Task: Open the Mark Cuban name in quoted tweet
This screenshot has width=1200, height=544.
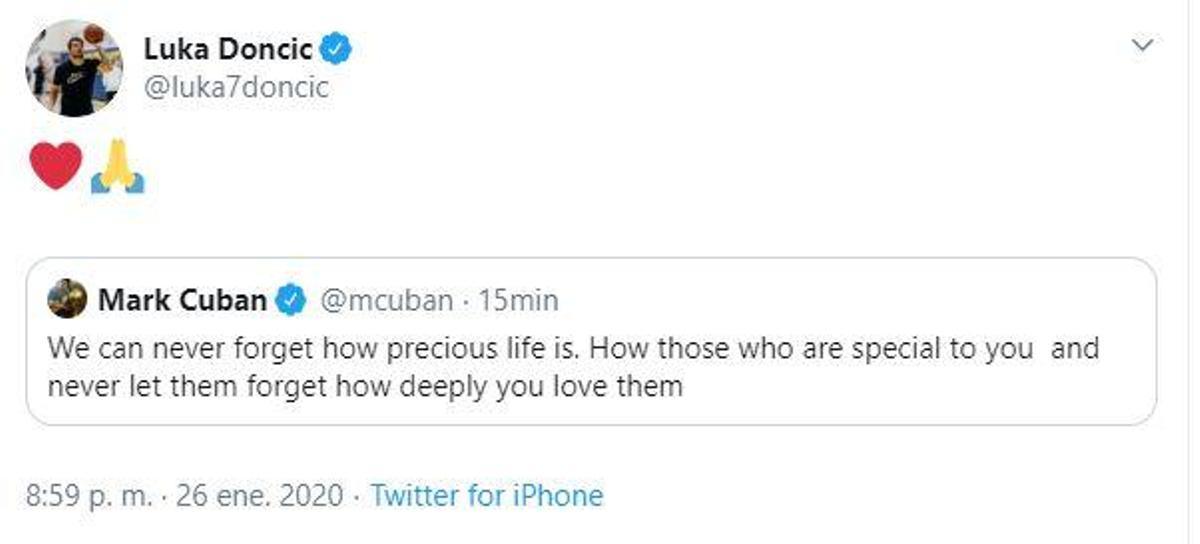Action: click(183, 299)
